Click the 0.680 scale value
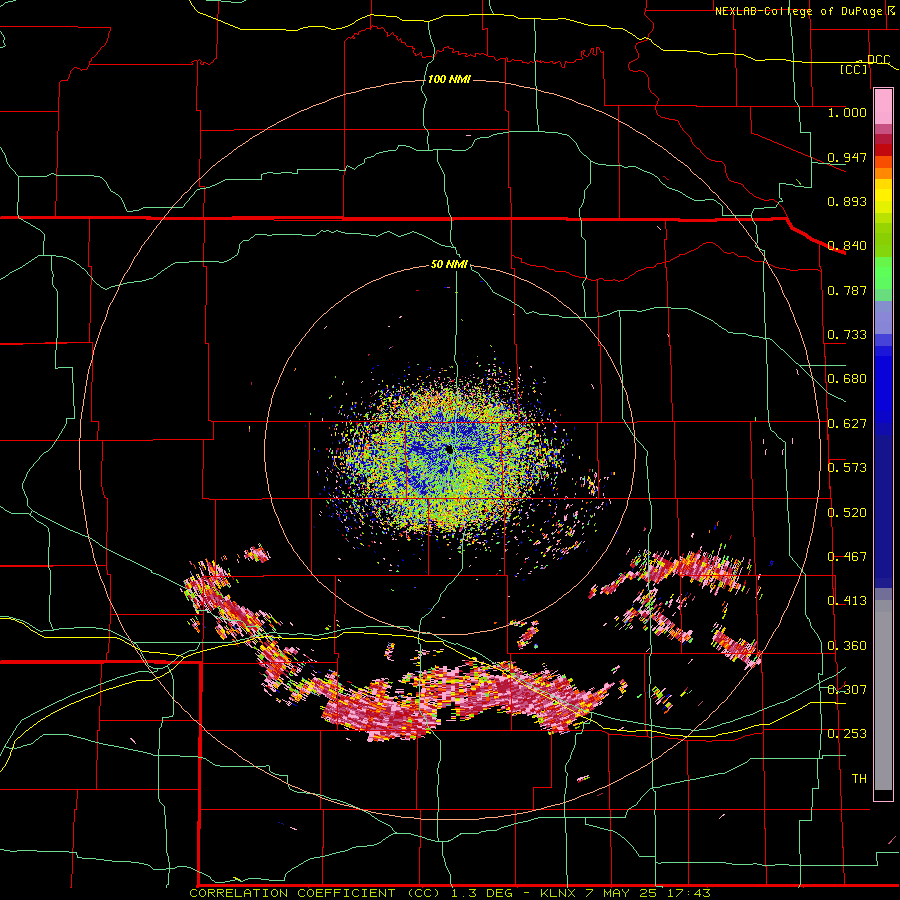Viewport: 900px width, 900px height. 847,379
